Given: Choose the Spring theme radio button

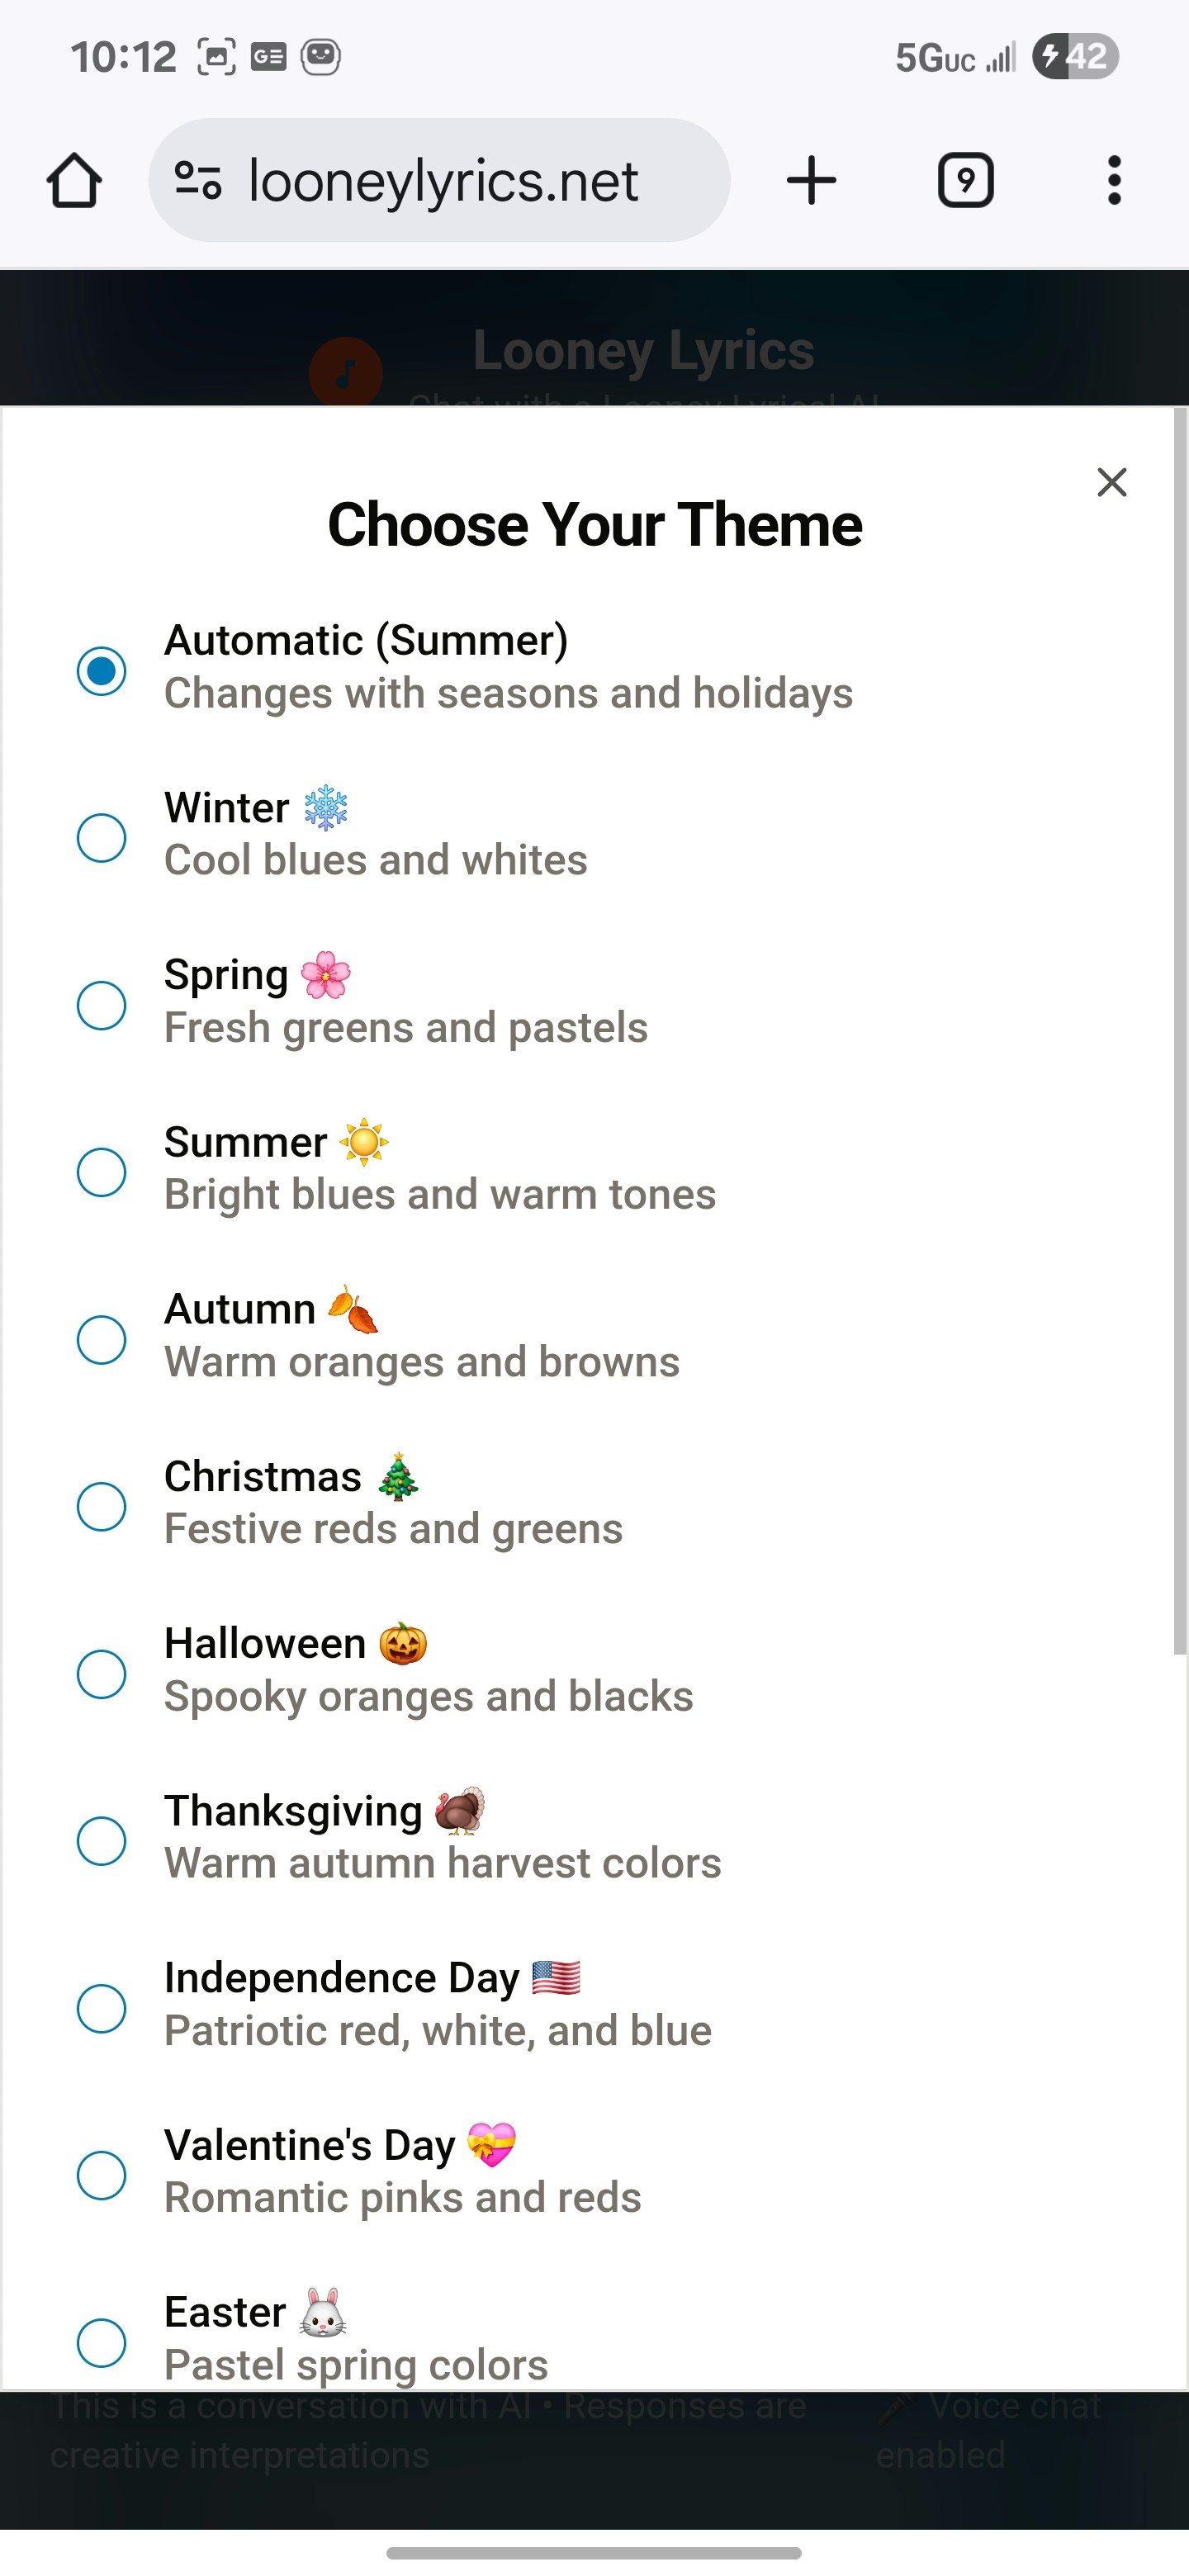Looking at the screenshot, I should [x=101, y=1004].
